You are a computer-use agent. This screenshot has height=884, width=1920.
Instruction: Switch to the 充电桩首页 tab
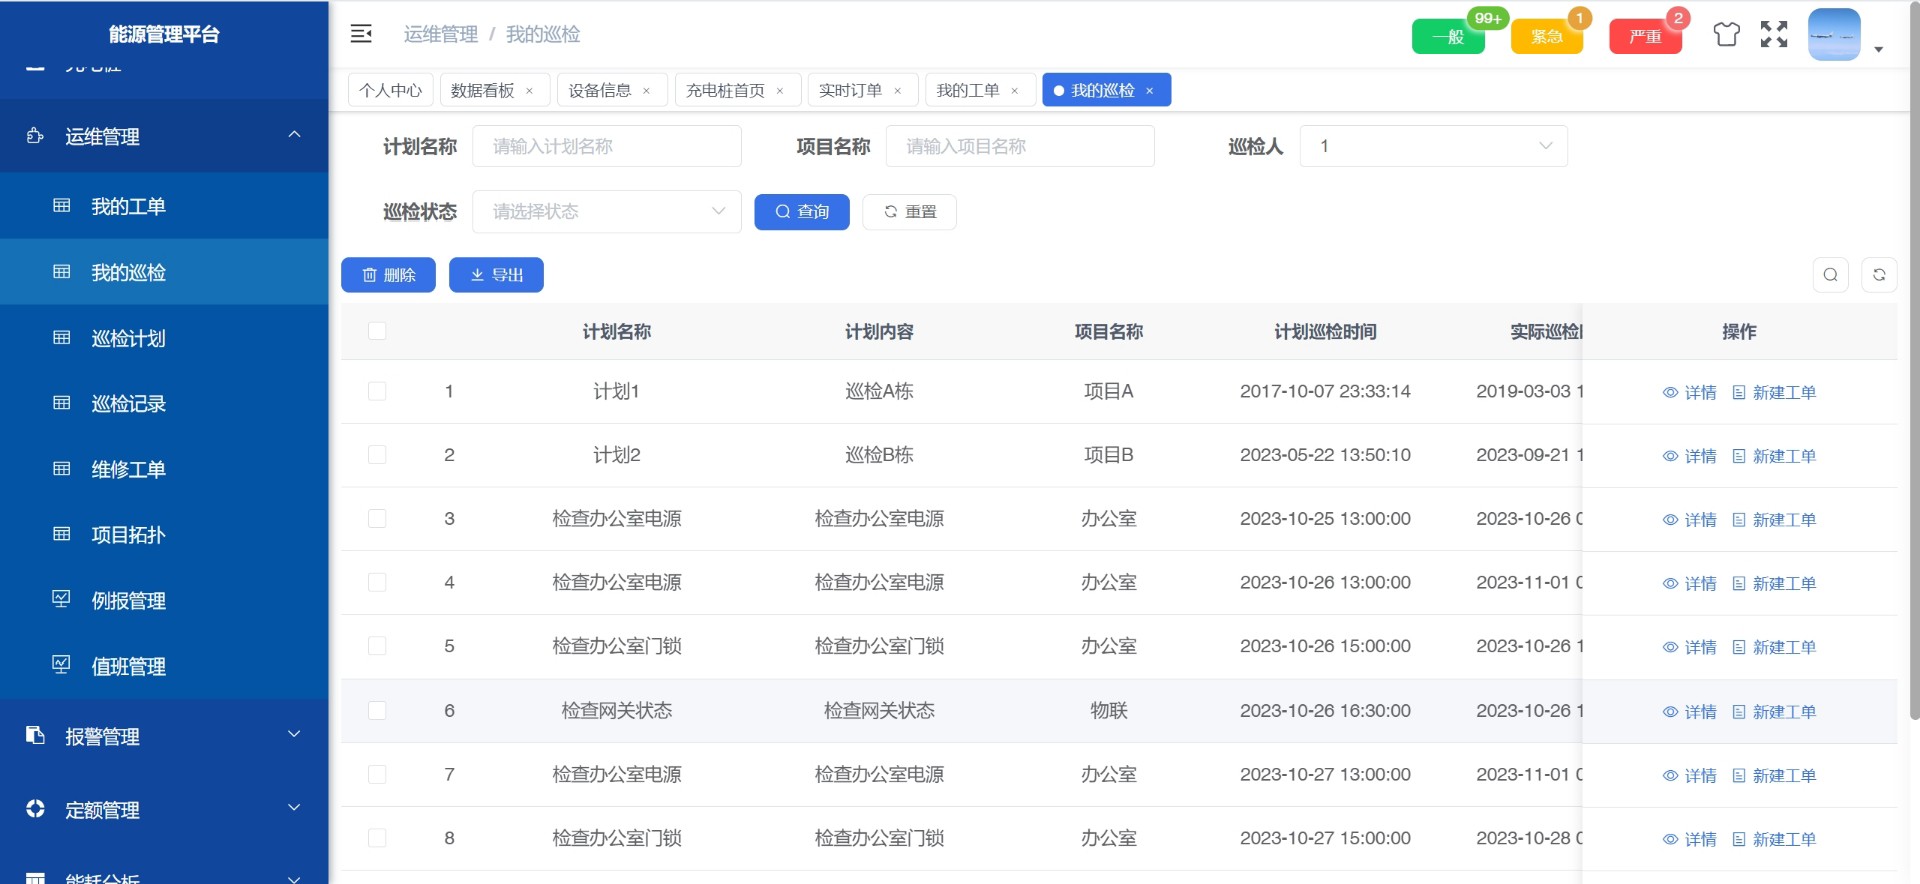[725, 91]
